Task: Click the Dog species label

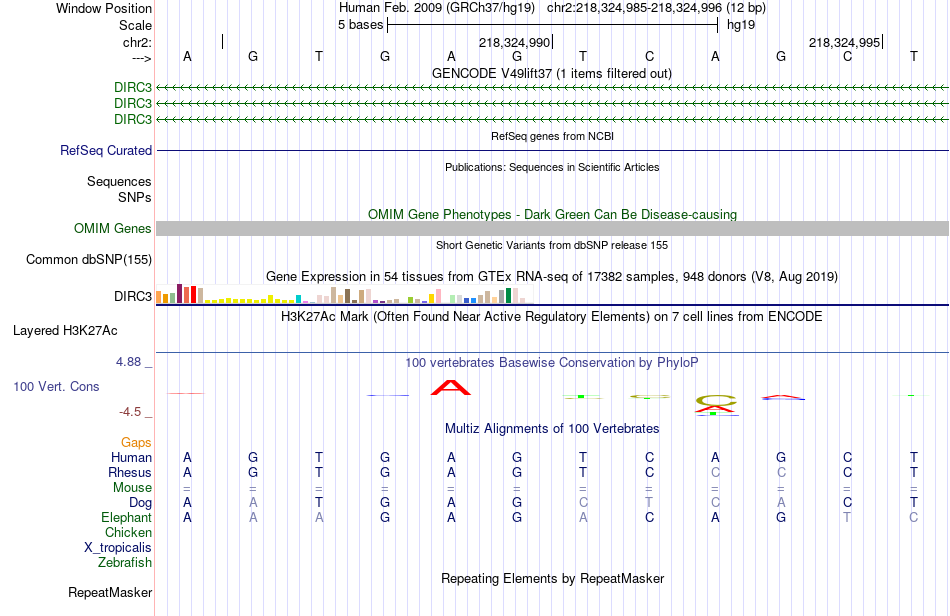Action: [x=141, y=503]
